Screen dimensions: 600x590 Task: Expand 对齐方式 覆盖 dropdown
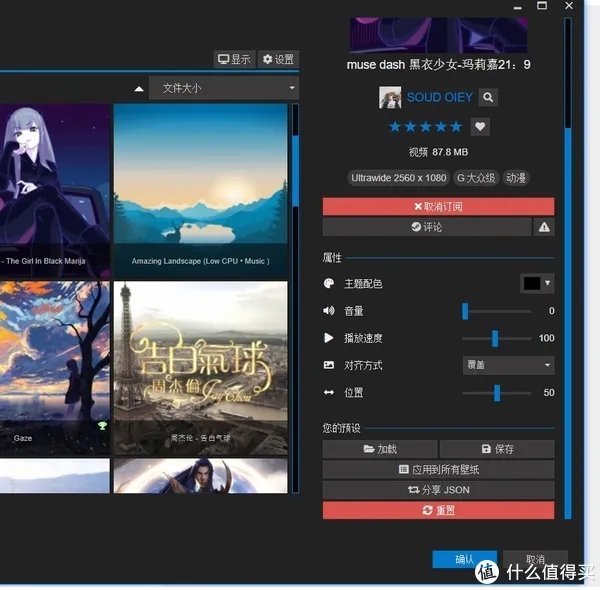click(508, 365)
